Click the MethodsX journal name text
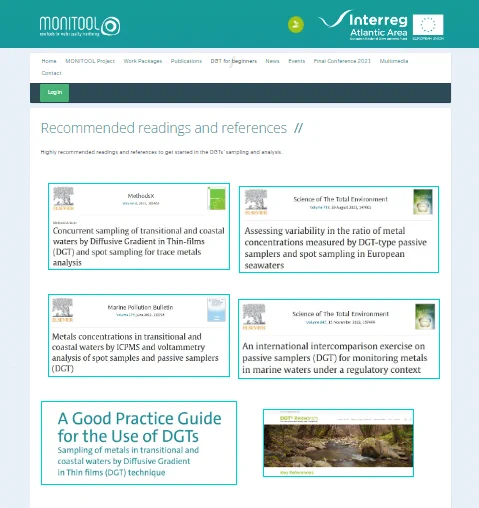This screenshot has height=508, width=479. (141, 196)
